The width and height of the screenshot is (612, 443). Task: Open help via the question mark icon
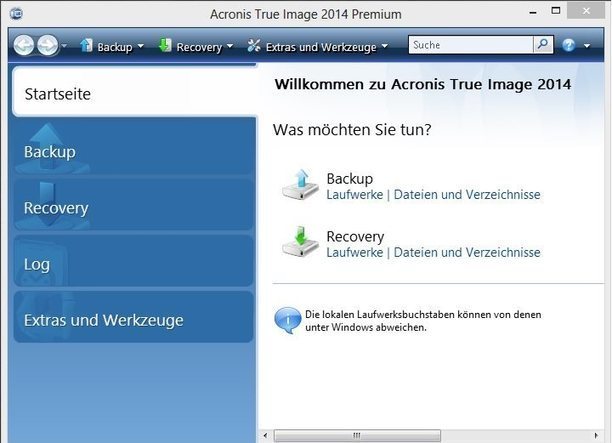[x=569, y=46]
